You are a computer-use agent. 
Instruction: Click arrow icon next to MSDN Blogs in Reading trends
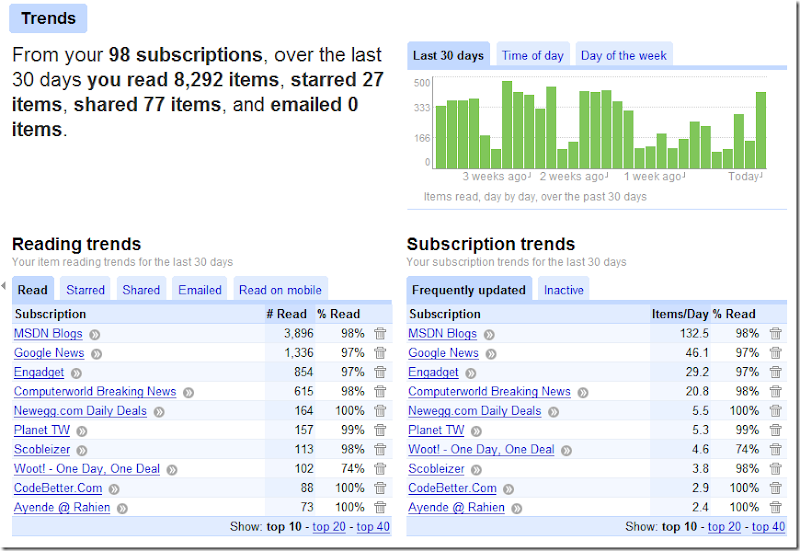point(94,334)
